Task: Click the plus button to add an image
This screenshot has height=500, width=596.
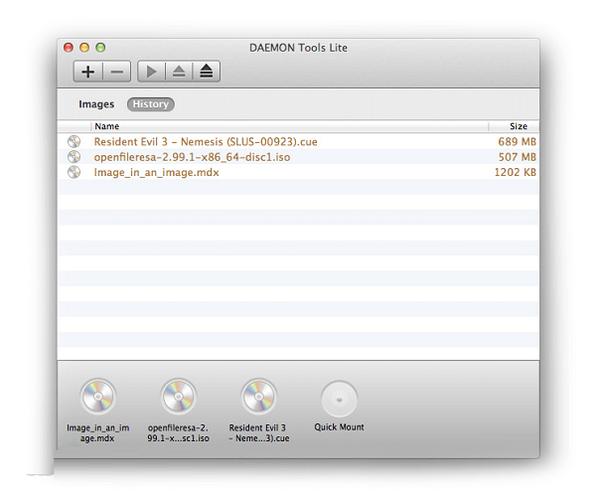Action: click(x=88, y=71)
